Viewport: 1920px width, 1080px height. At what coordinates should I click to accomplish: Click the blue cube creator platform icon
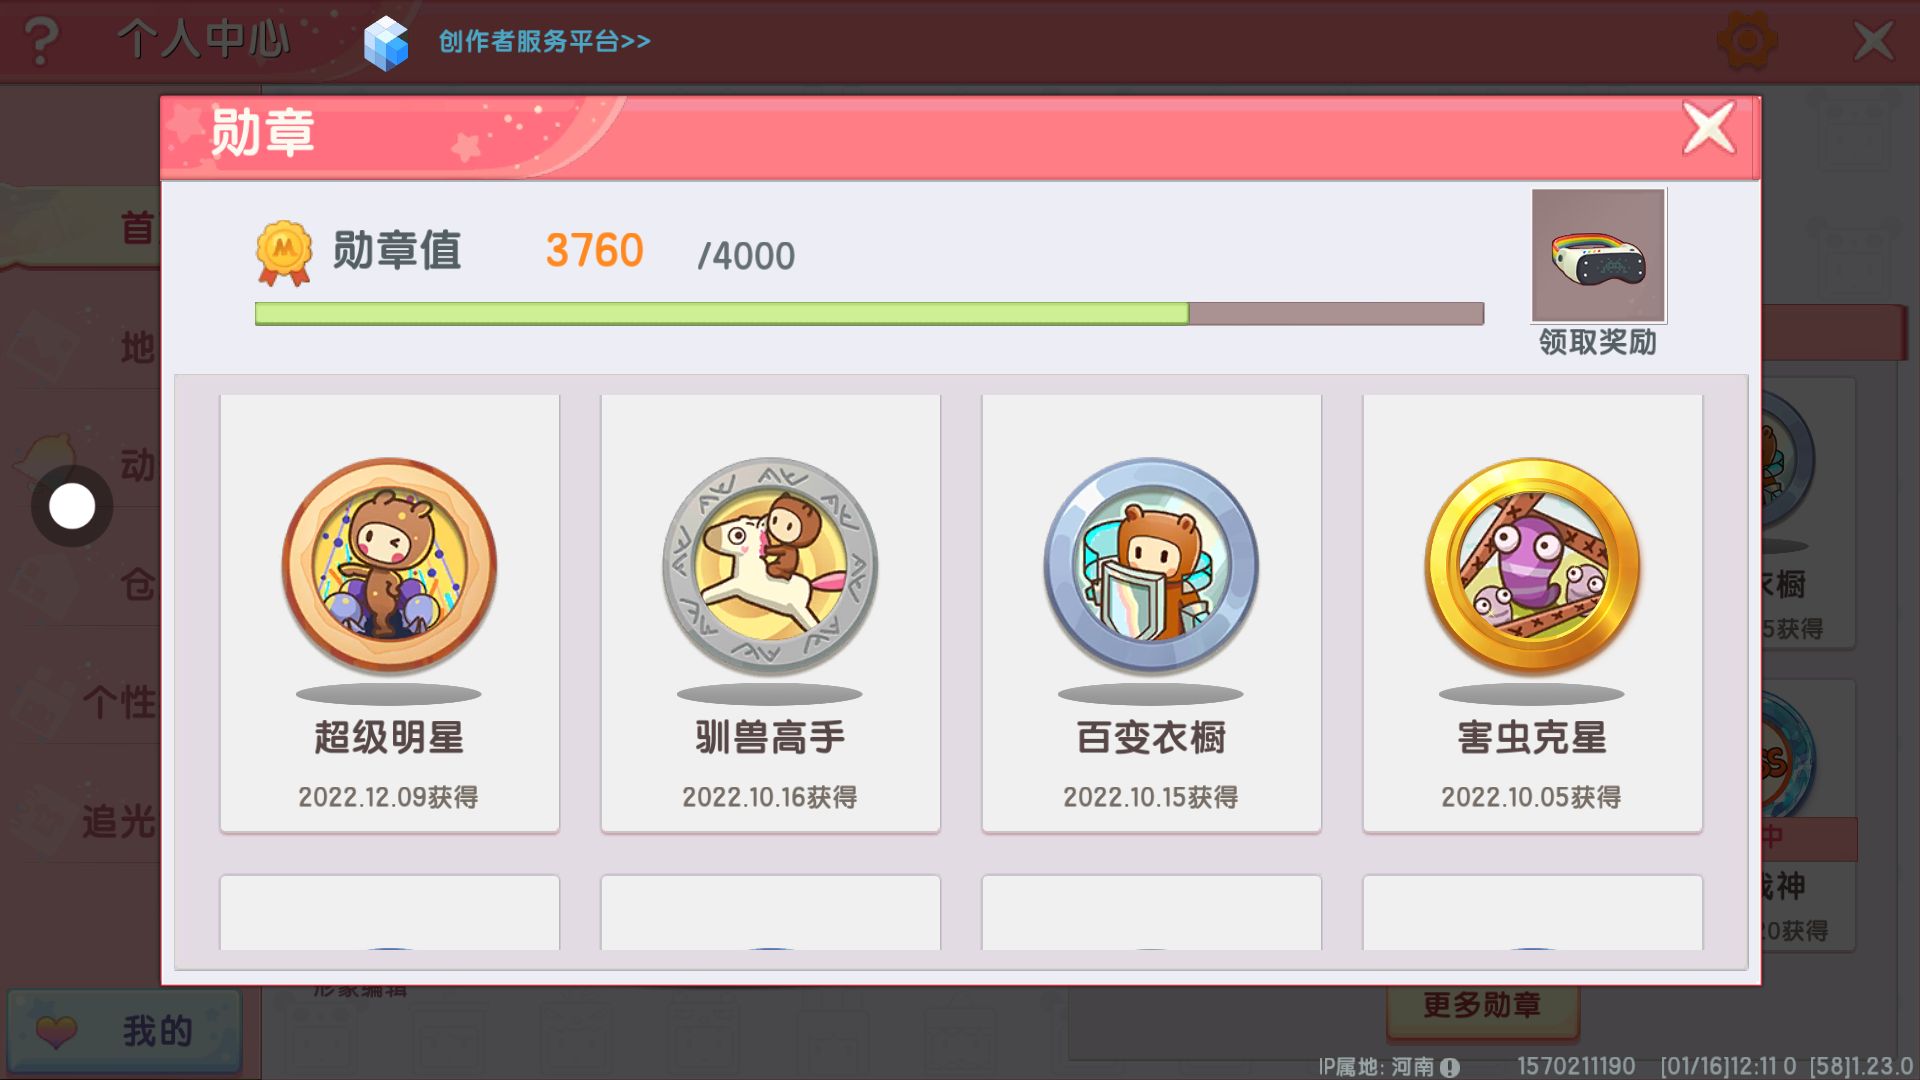tap(386, 43)
